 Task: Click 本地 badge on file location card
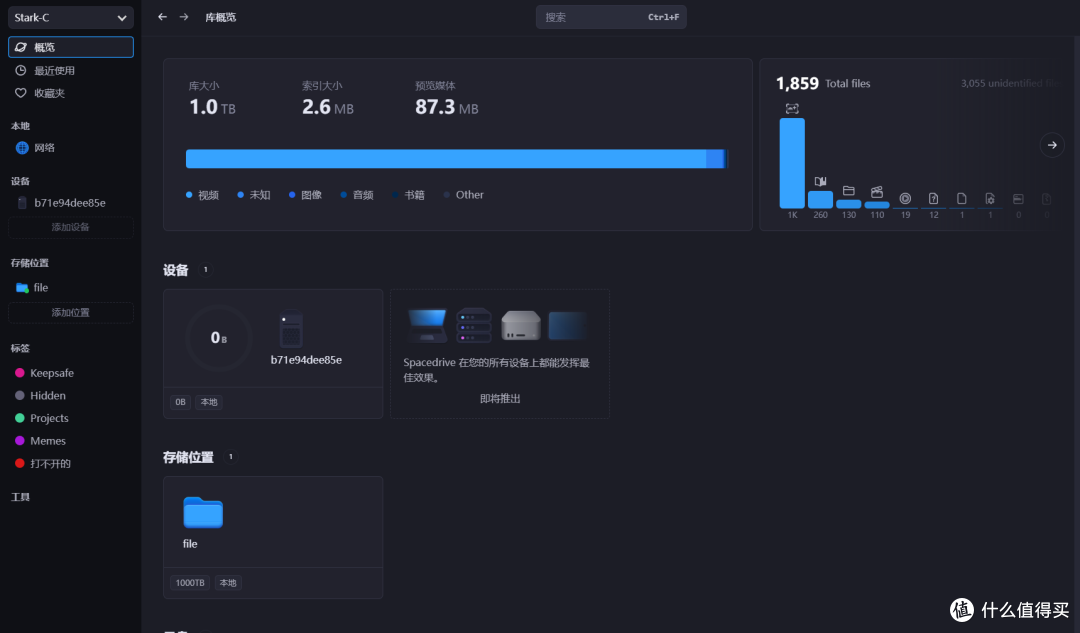228,583
